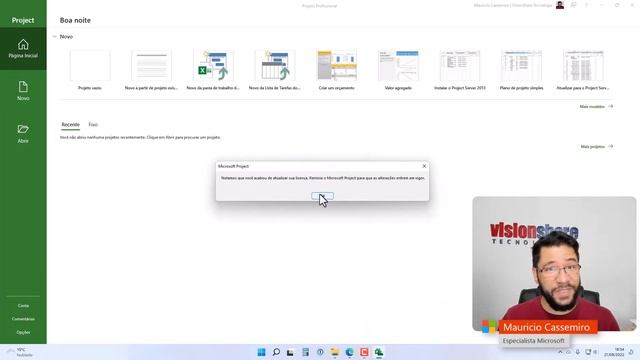Open File Explorer from the taskbar

pos(335,352)
